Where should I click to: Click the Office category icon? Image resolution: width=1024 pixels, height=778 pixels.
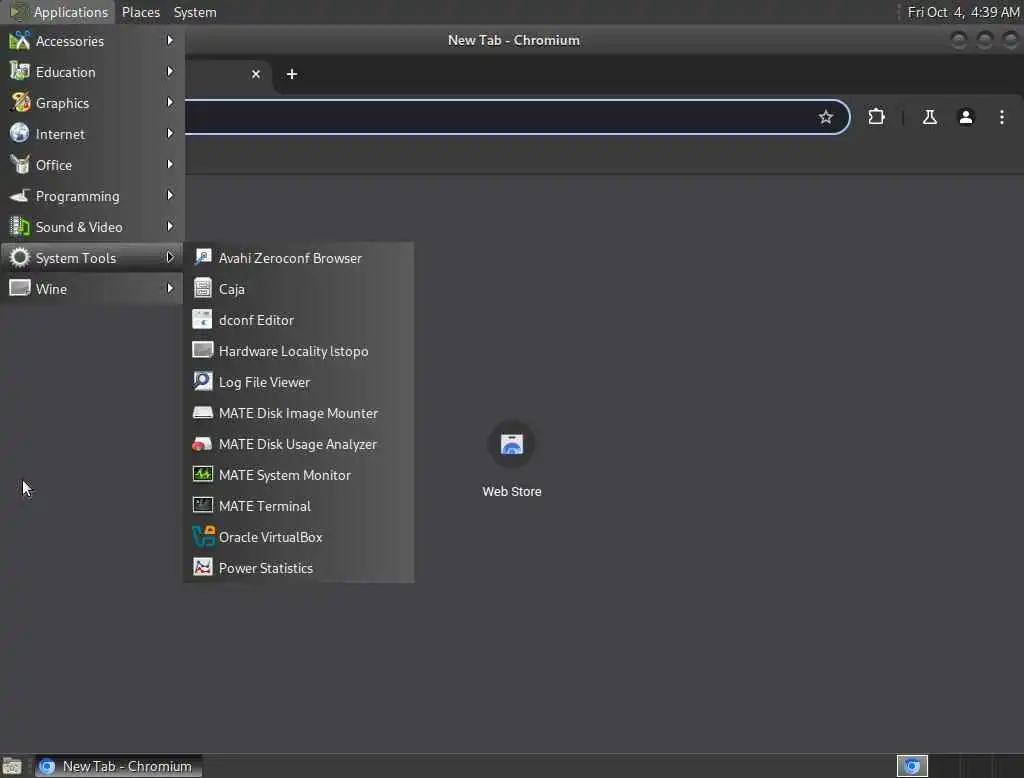20,165
